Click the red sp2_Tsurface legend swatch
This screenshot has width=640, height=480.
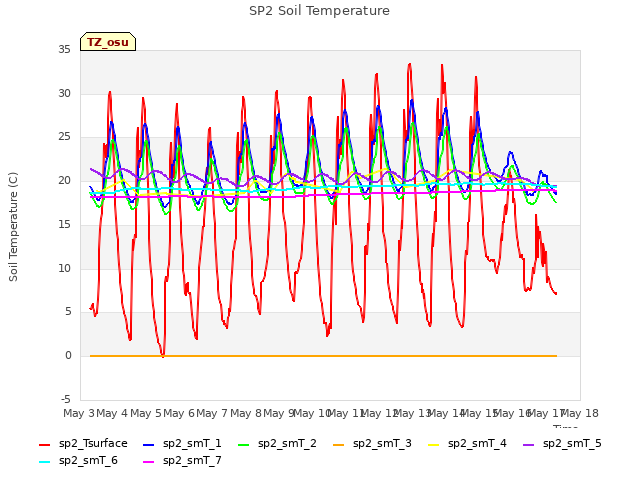pyautogui.click(x=44, y=444)
